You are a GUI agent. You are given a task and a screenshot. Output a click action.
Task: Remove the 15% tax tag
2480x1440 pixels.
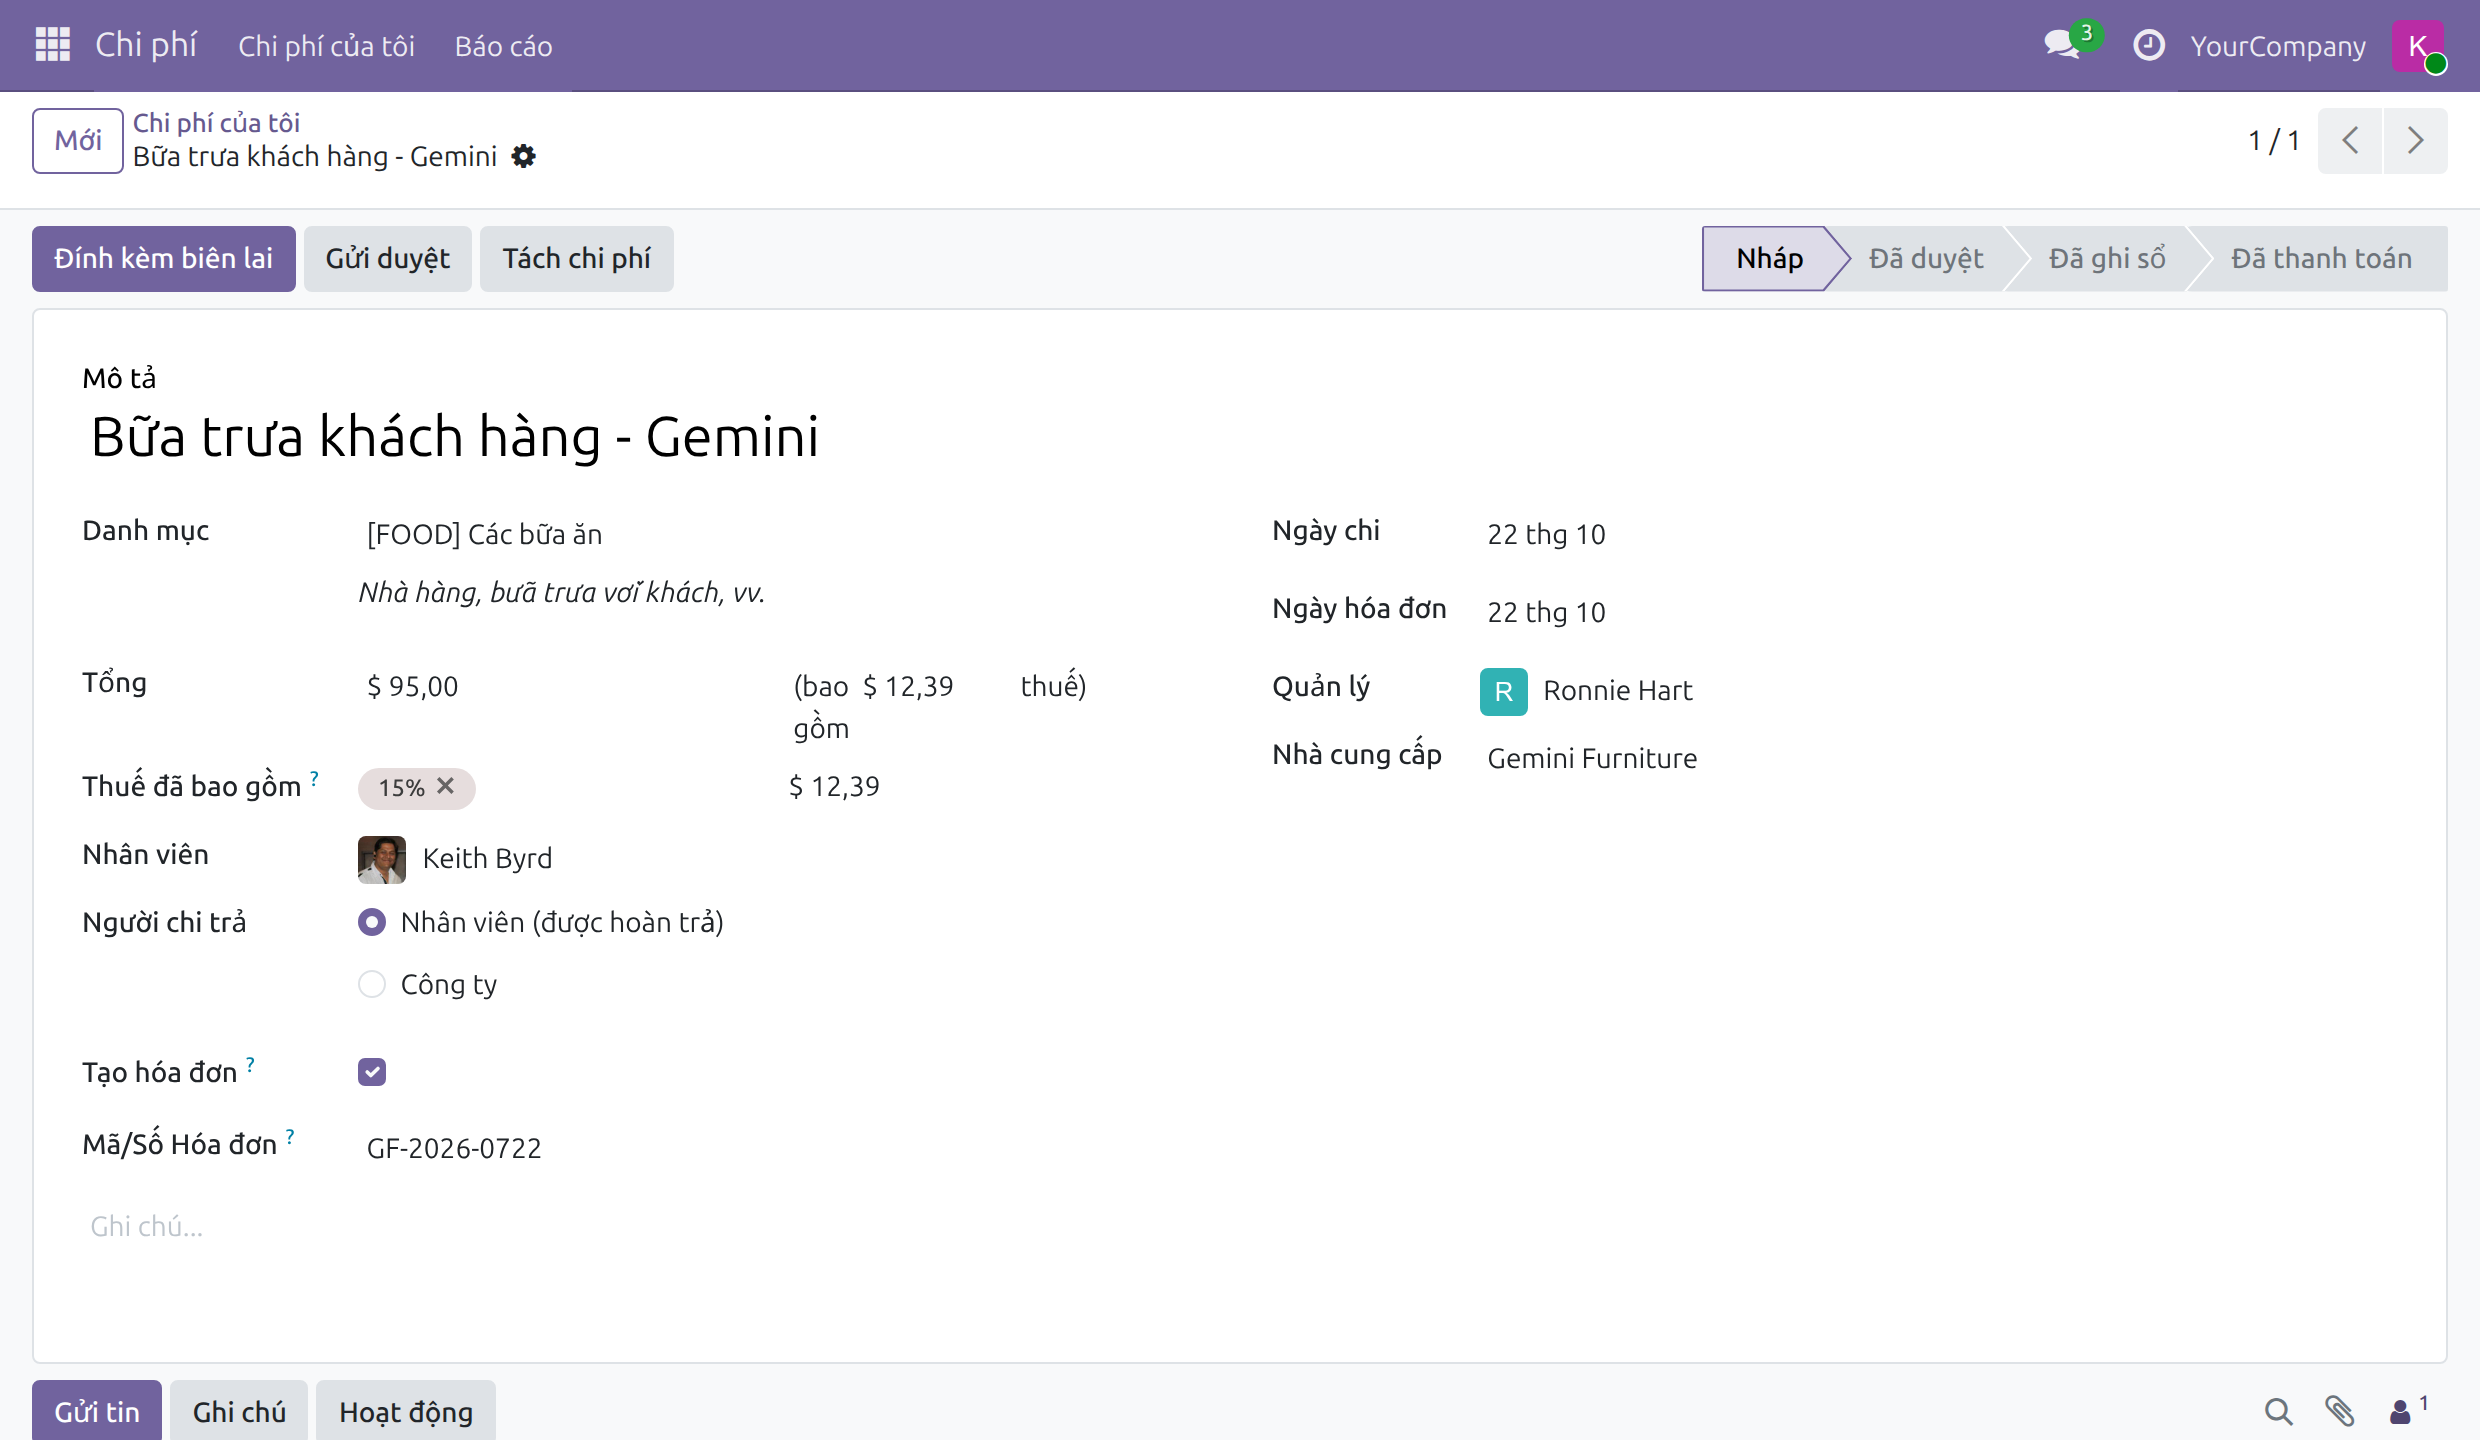(446, 786)
